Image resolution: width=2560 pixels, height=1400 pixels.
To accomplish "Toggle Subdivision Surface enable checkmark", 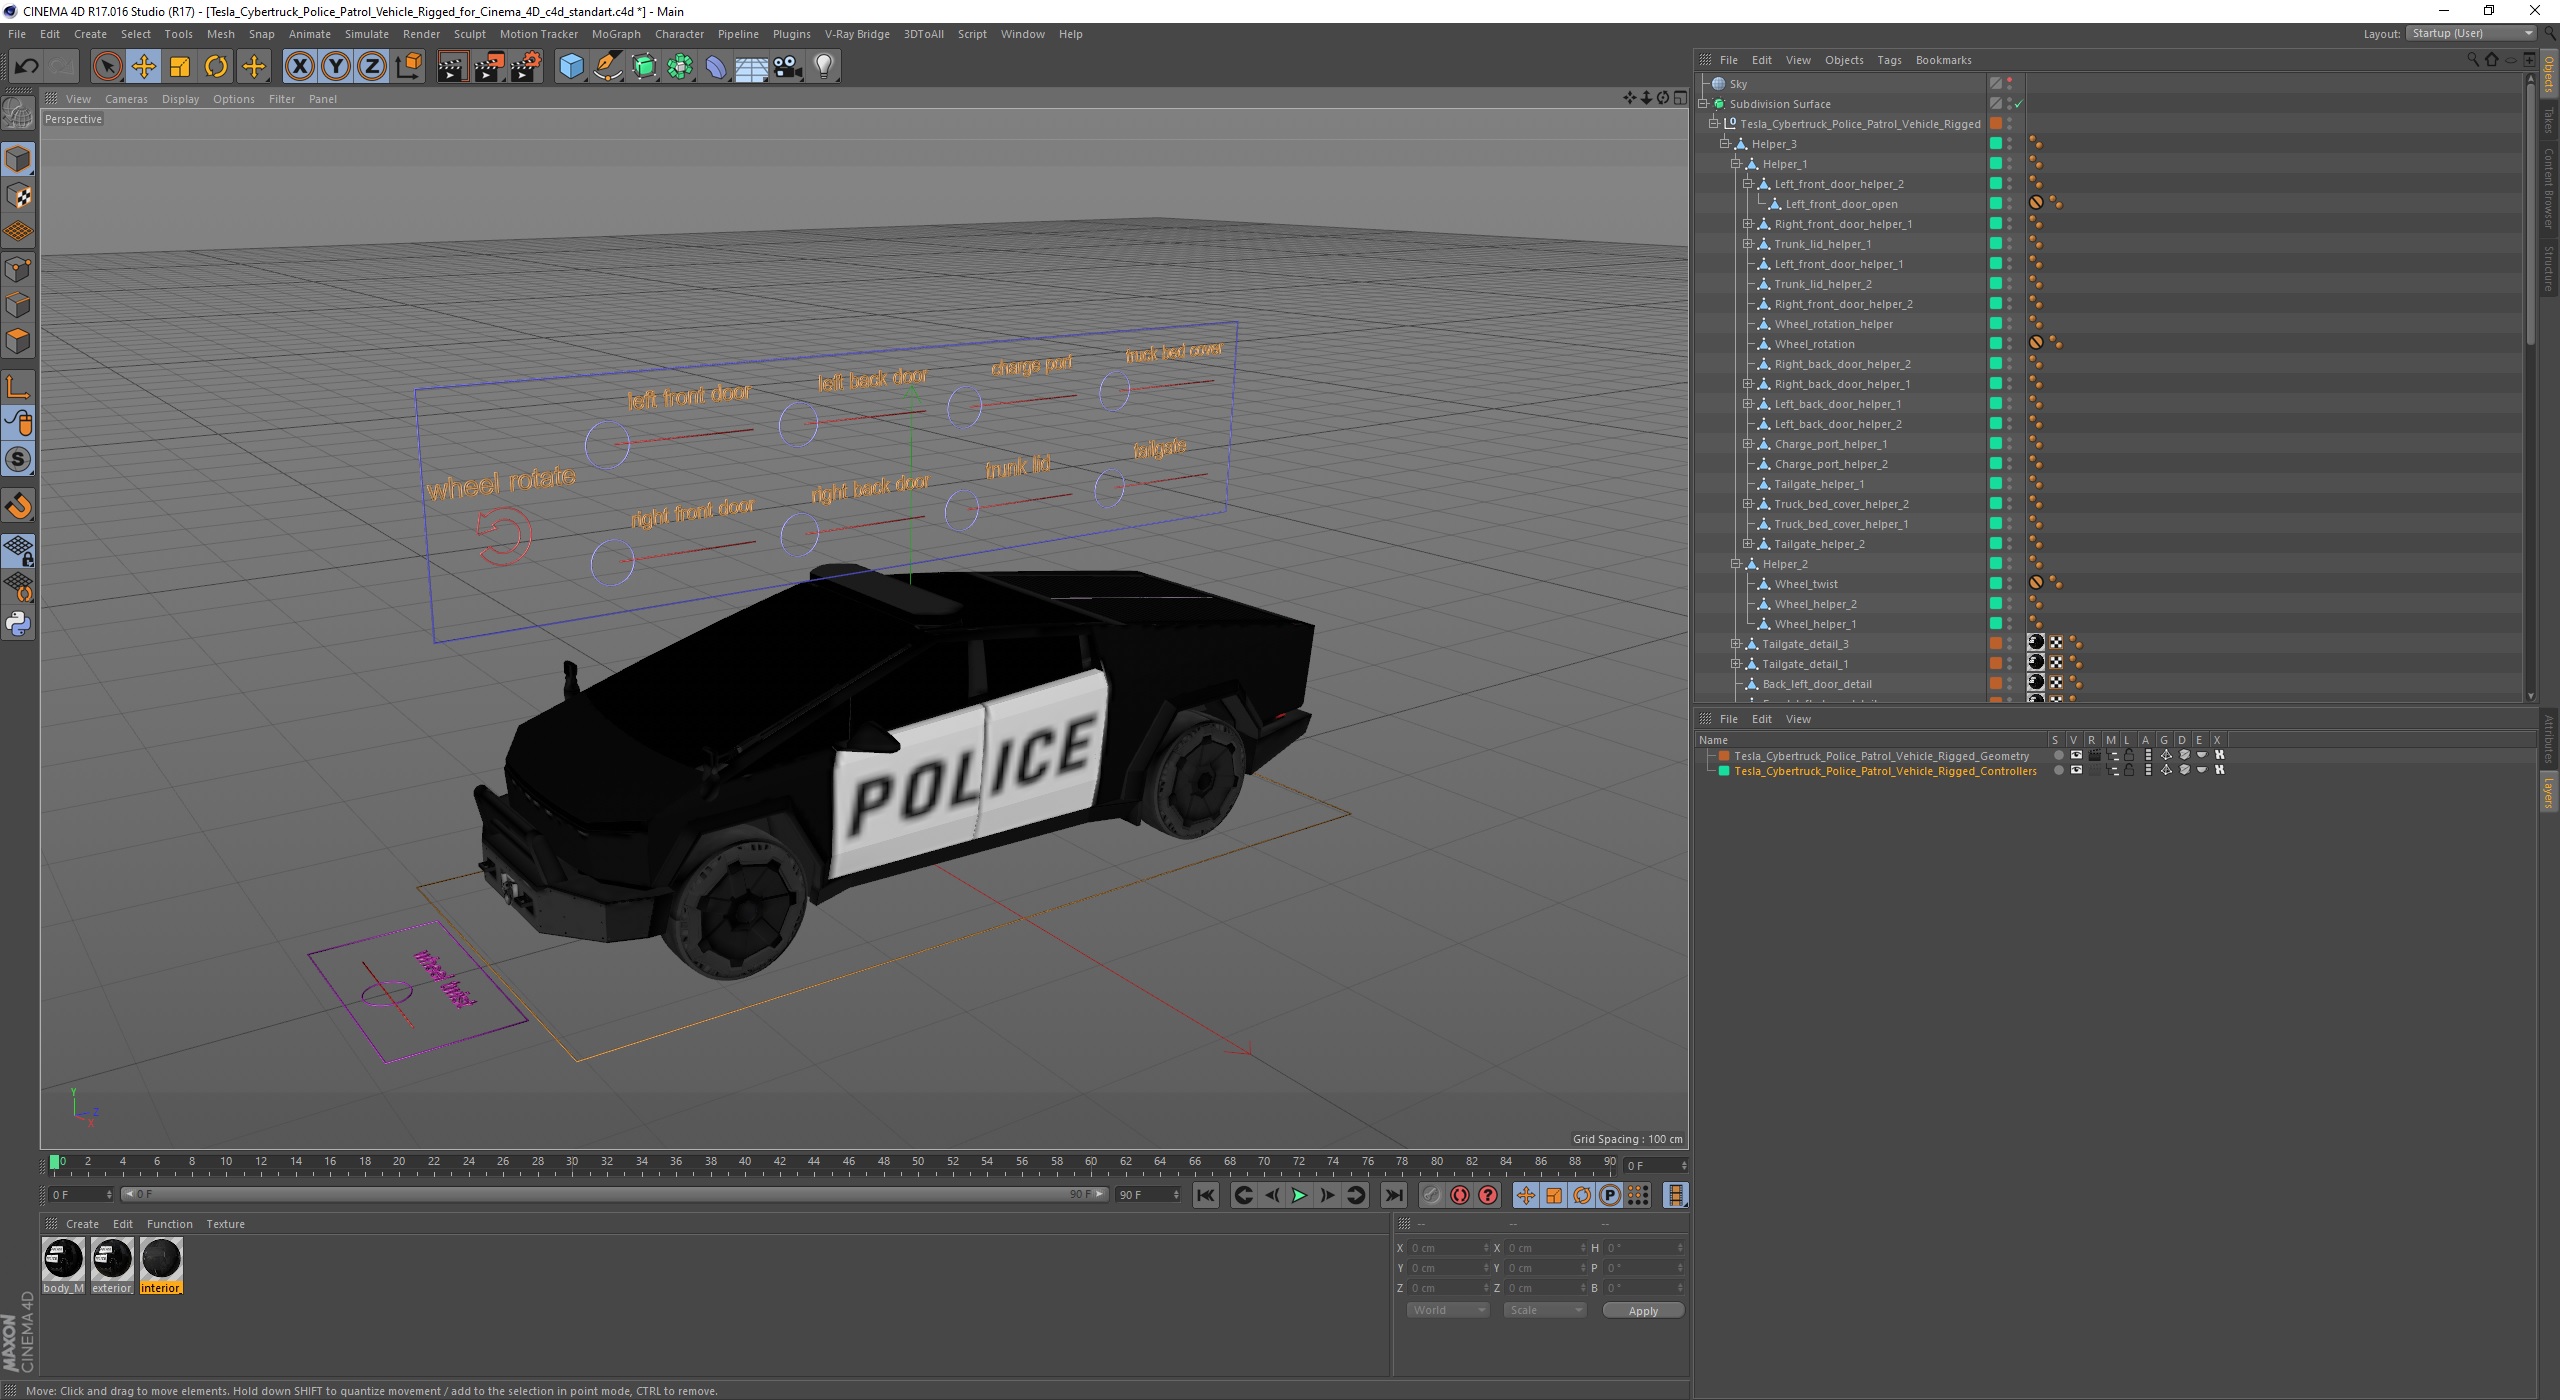I will [x=2019, y=104].
